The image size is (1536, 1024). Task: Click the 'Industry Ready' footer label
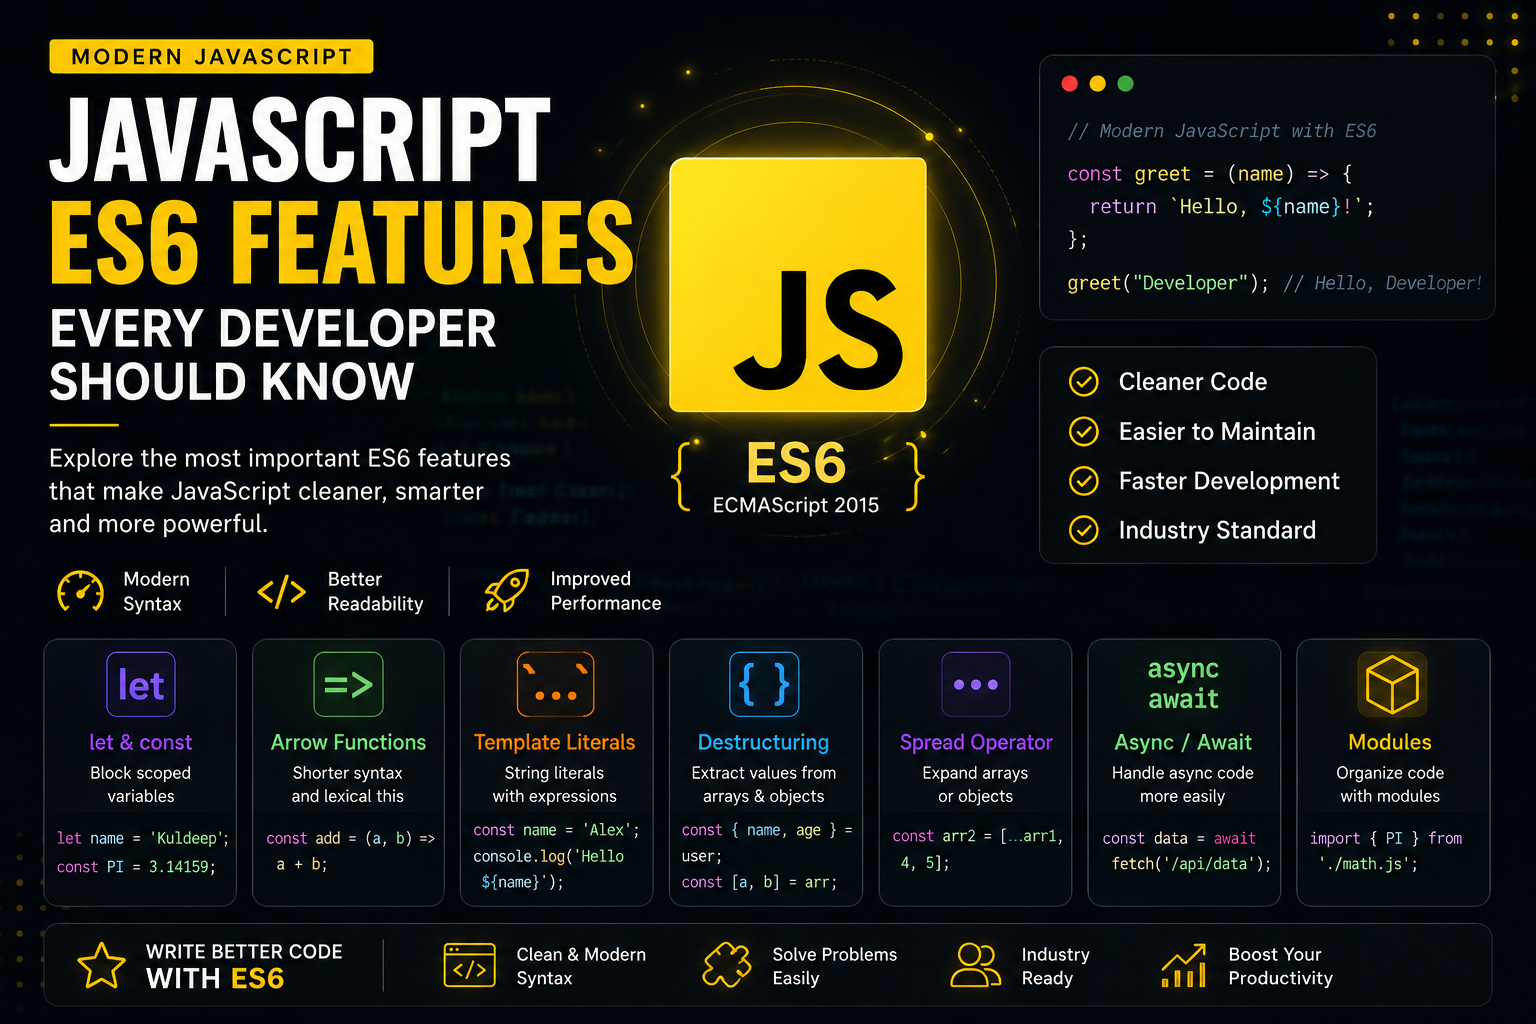pos(1055,966)
